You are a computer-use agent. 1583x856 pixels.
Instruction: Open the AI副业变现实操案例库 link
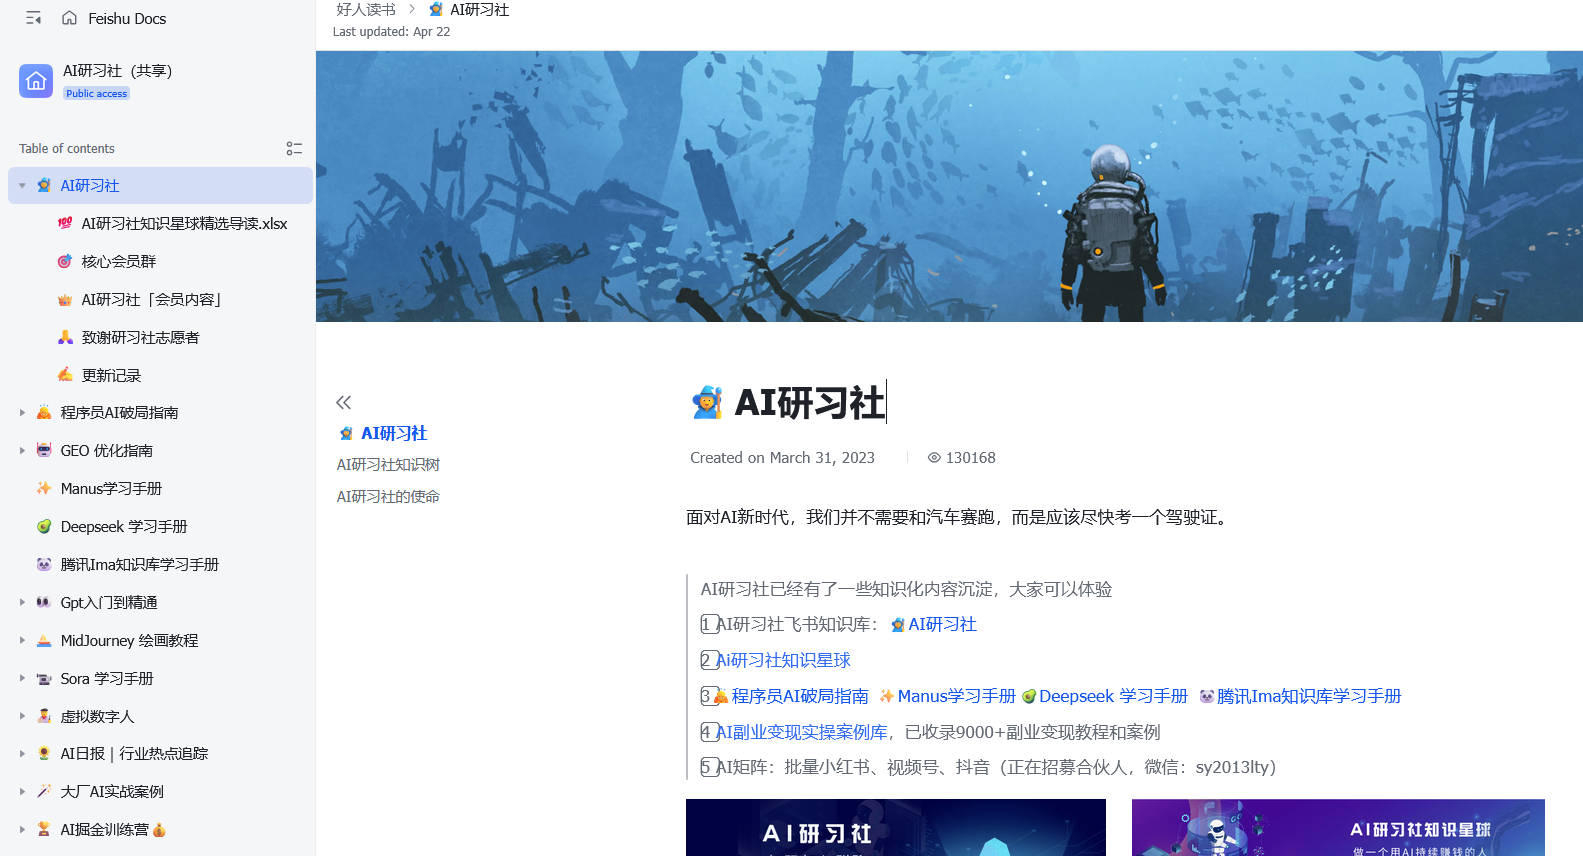802,732
